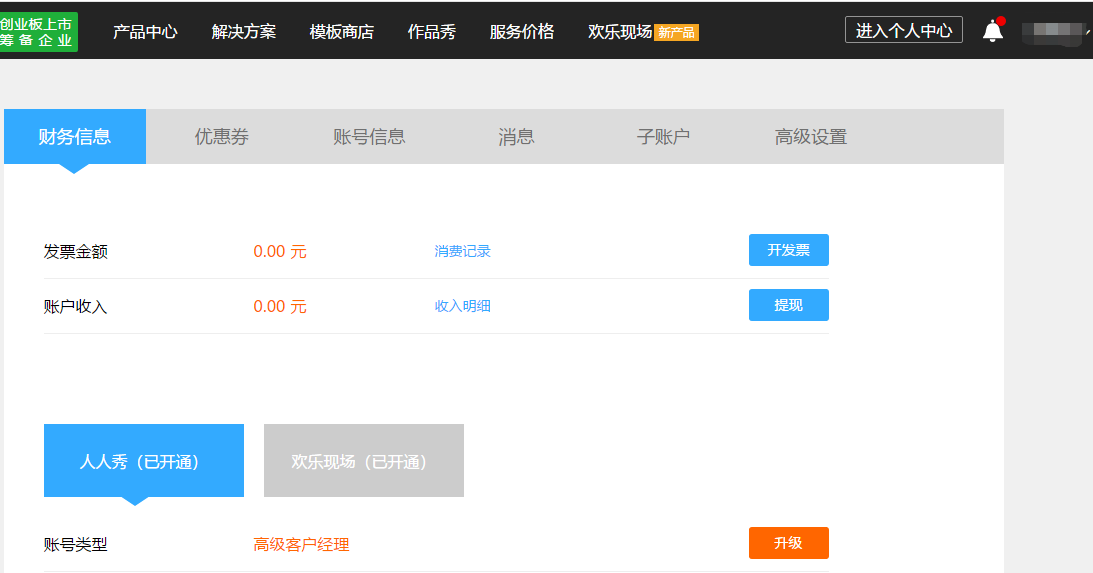Click 进入个人中心 button

click(x=903, y=30)
